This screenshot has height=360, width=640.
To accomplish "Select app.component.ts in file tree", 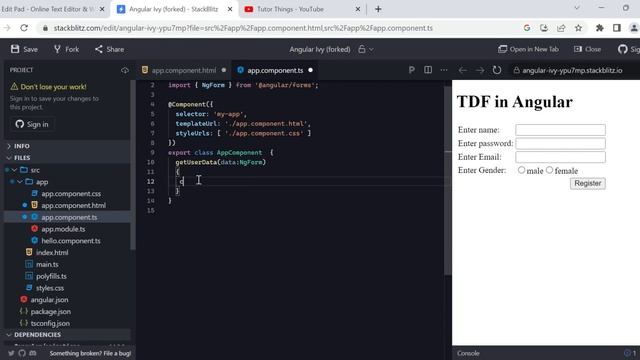I will pos(69,217).
